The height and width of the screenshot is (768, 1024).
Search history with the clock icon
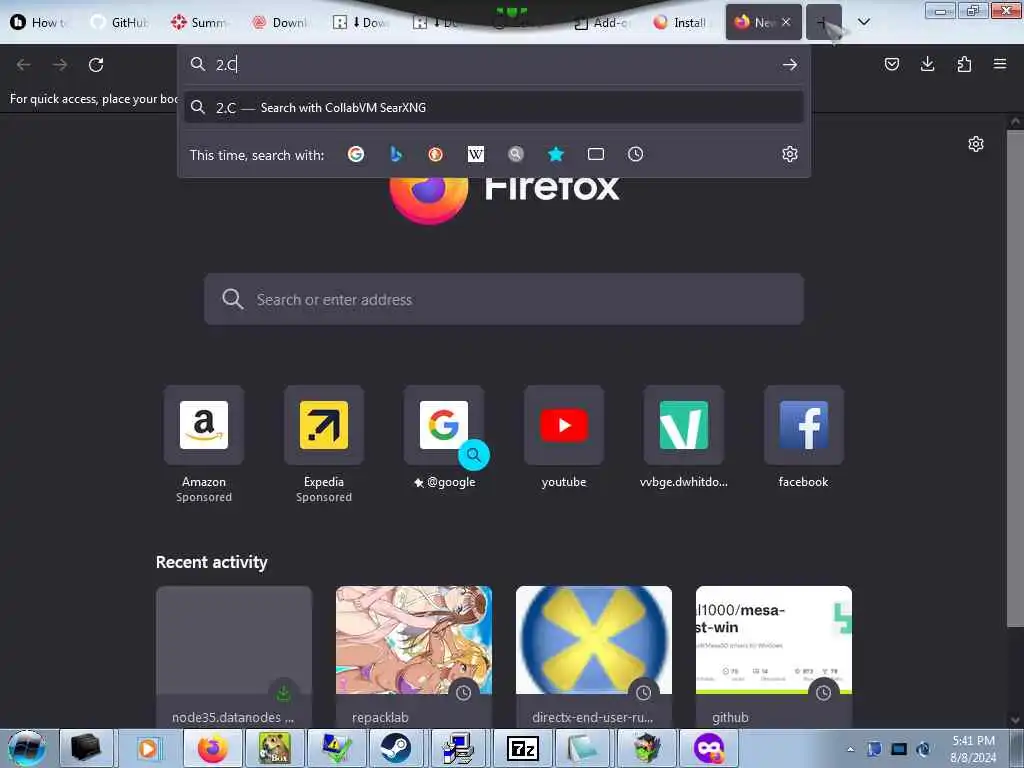point(635,154)
